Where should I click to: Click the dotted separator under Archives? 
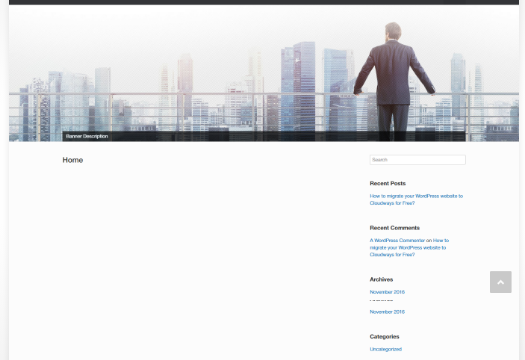pos(381,301)
